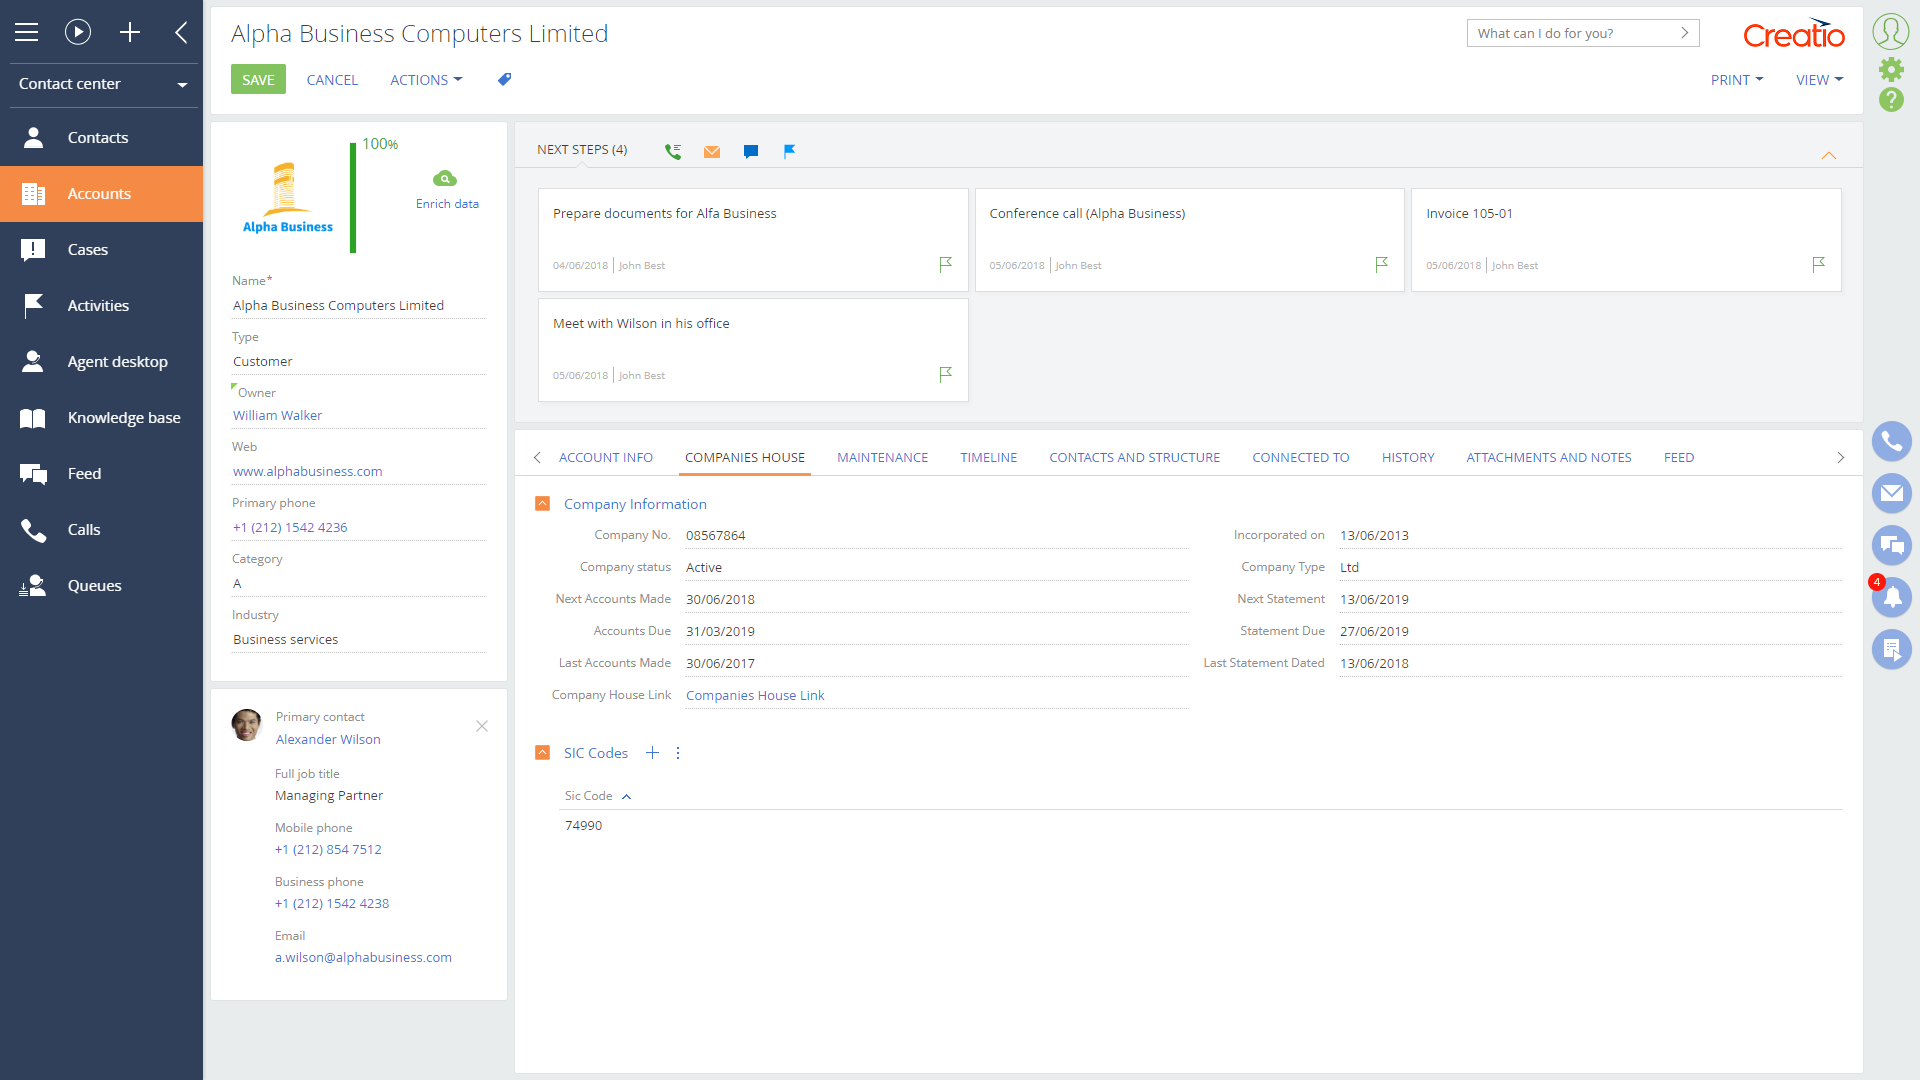Click the blue flag task icon in Next Steps
1920x1080 pixels.
[x=790, y=151]
